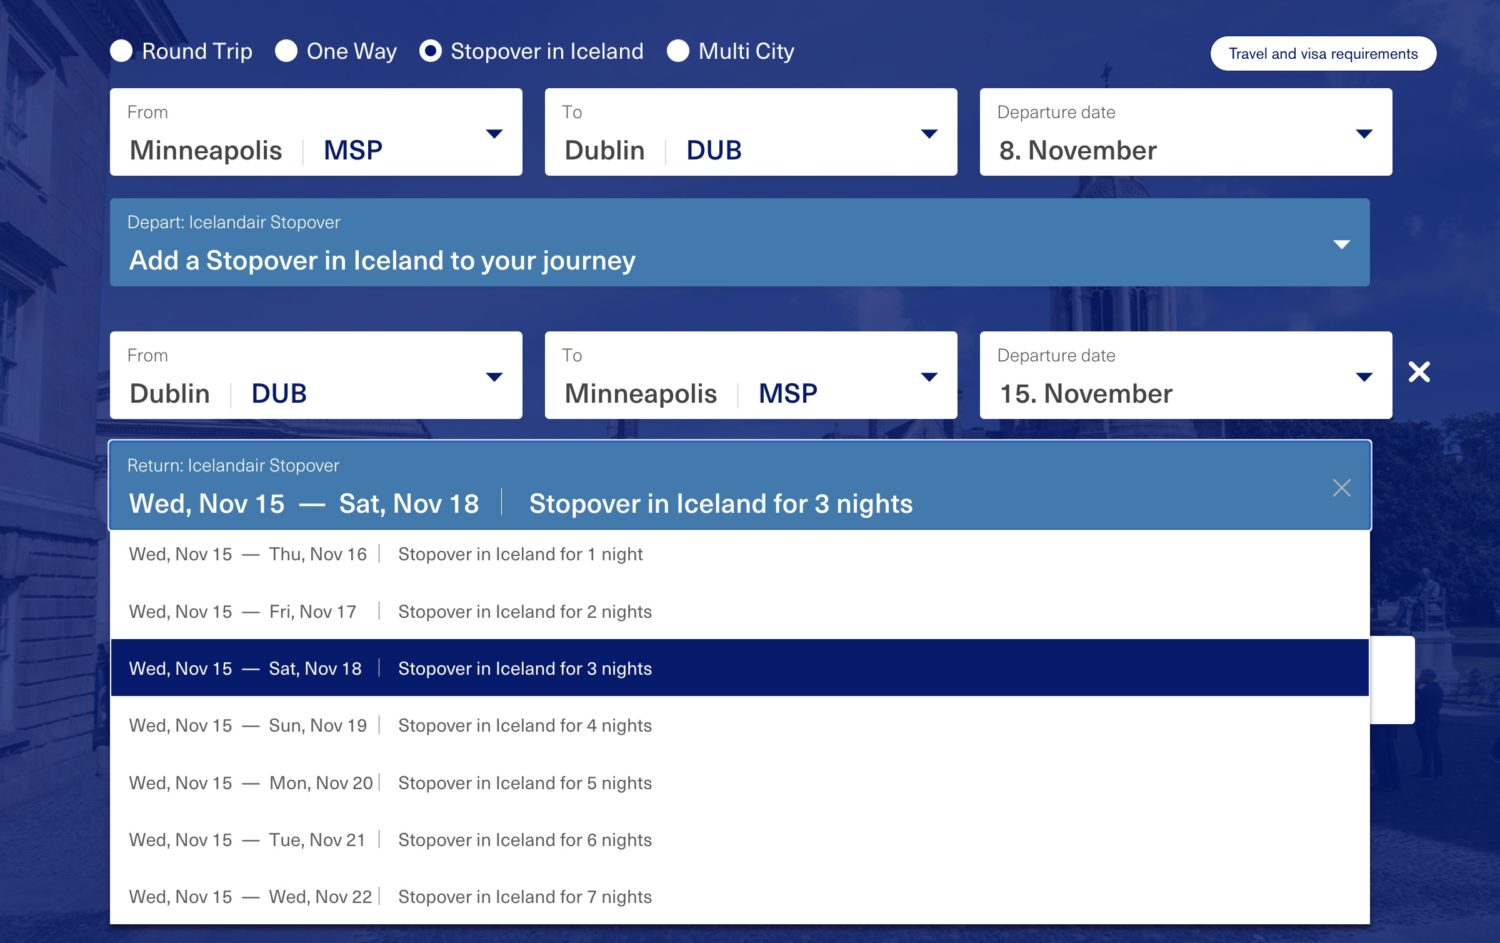
Task: Switch to Multi City trip type
Action: [678, 51]
